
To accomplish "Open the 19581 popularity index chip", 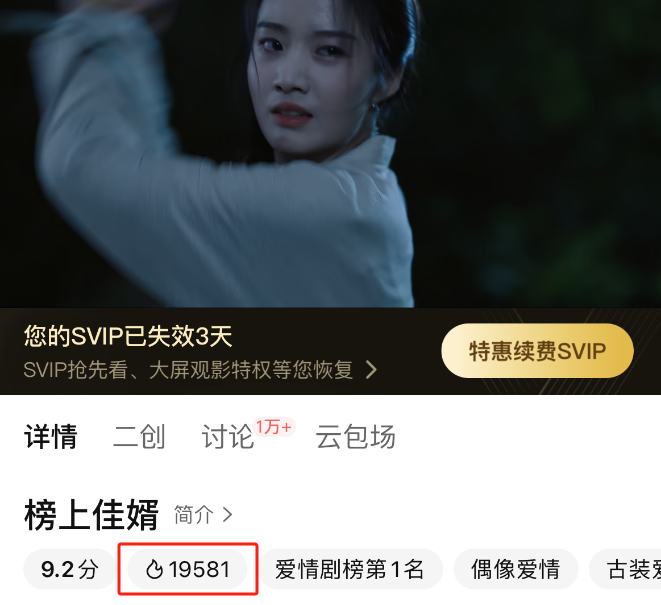I will [x=187, y=569].
